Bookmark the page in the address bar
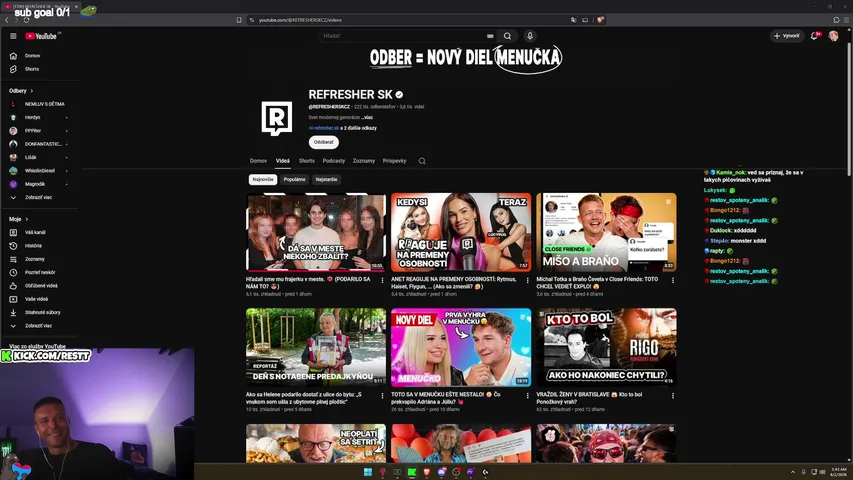The width and height of the screenshot is (853, 480). pos(239,20)
